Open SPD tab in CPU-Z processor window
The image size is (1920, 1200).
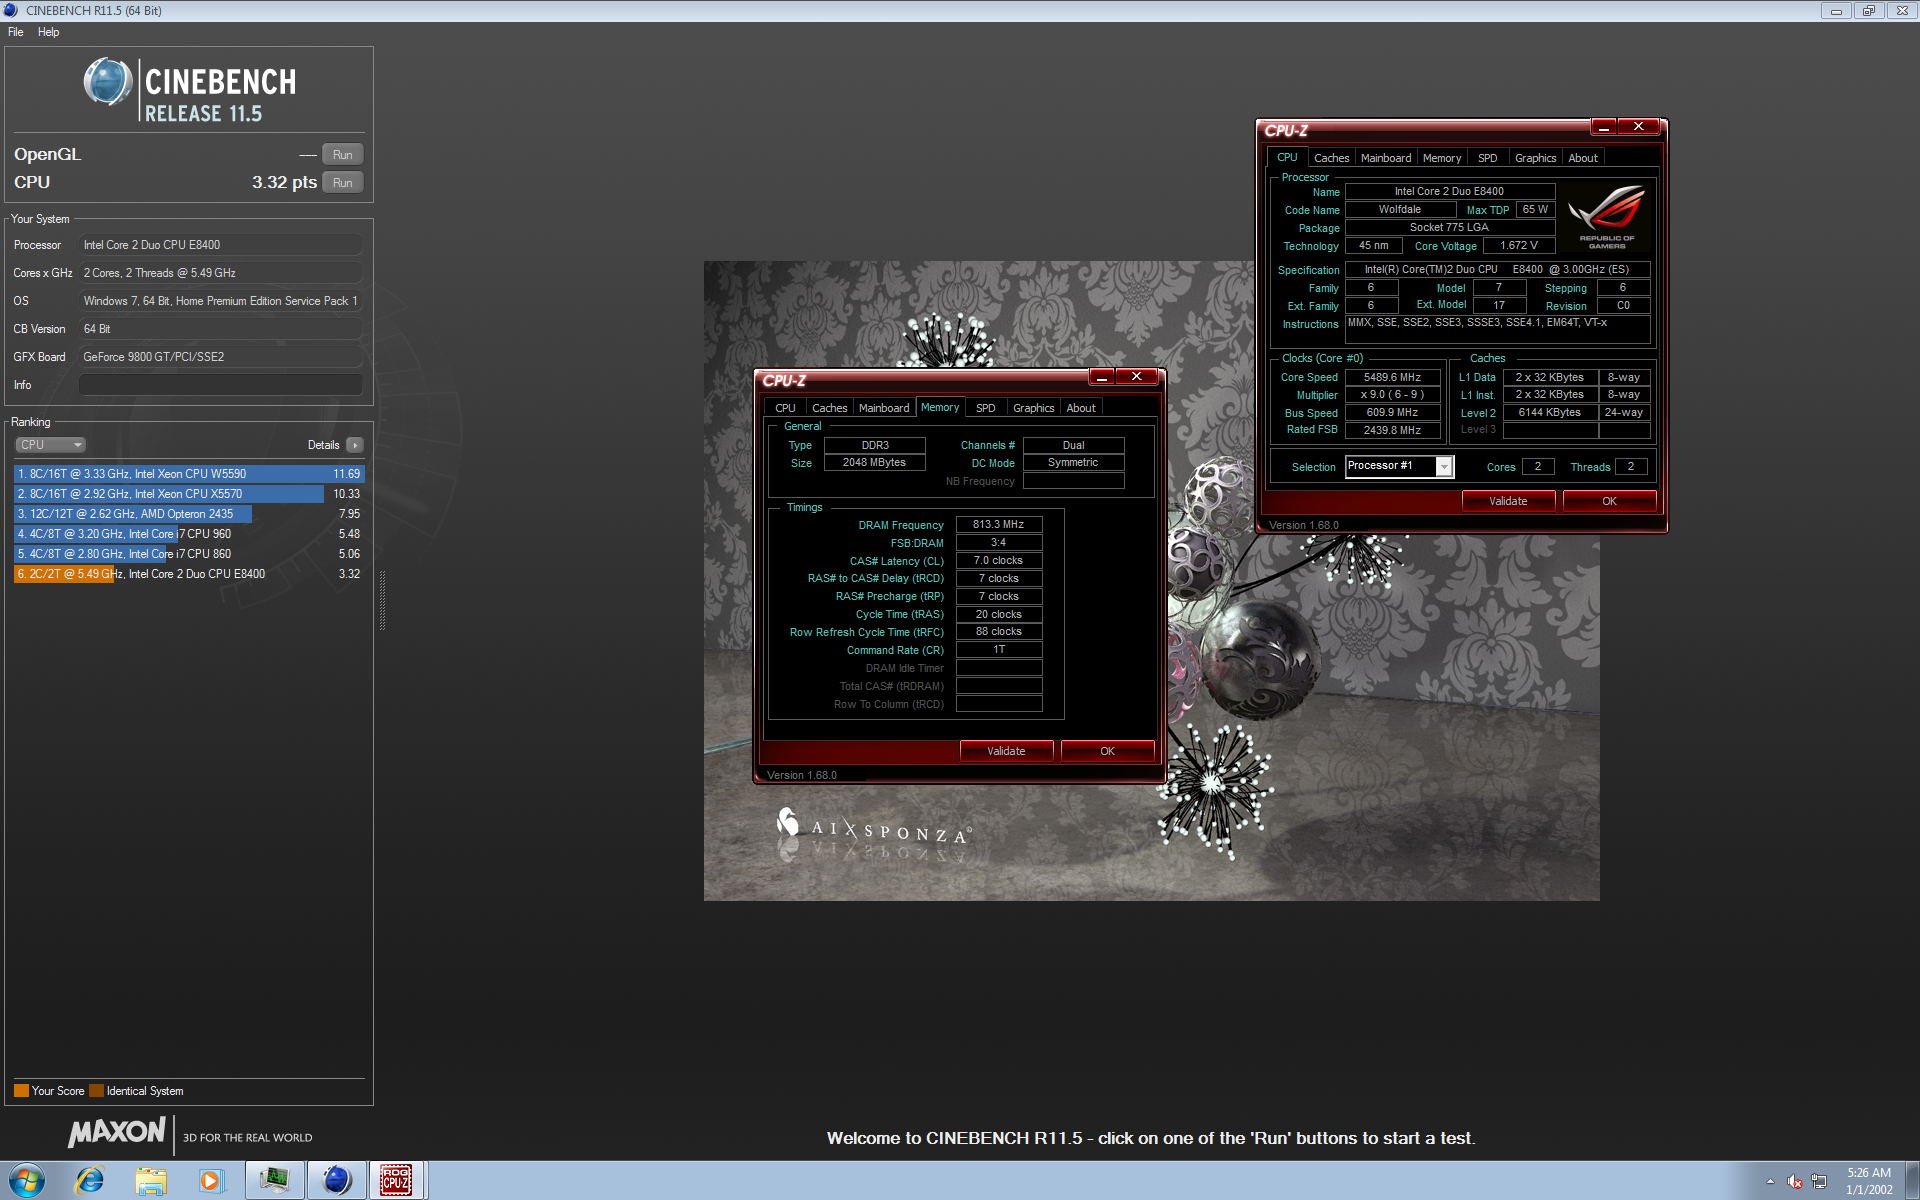coord(1487,158)
